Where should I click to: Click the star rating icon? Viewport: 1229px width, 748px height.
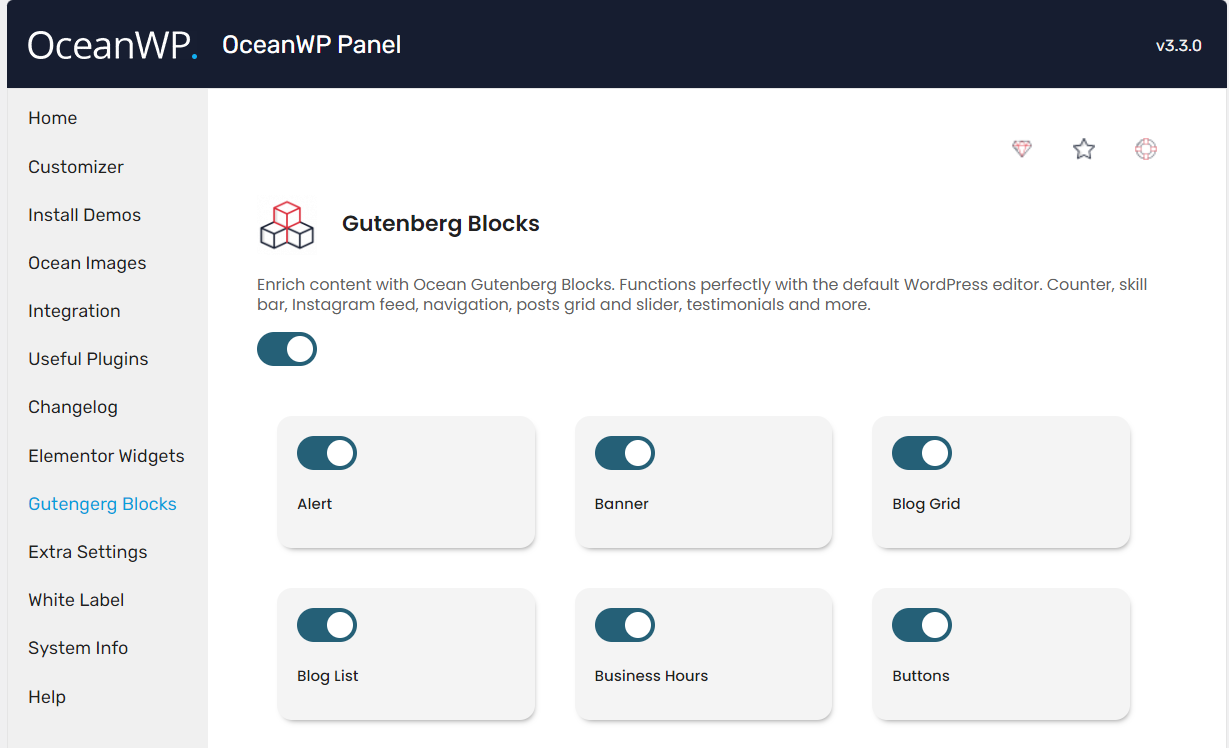click(1084, 149)
